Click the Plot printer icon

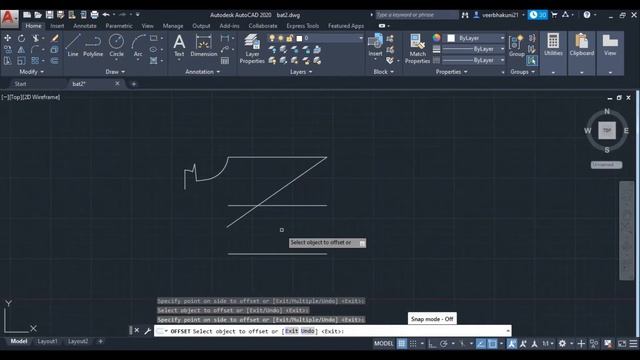tap(94, 15)
